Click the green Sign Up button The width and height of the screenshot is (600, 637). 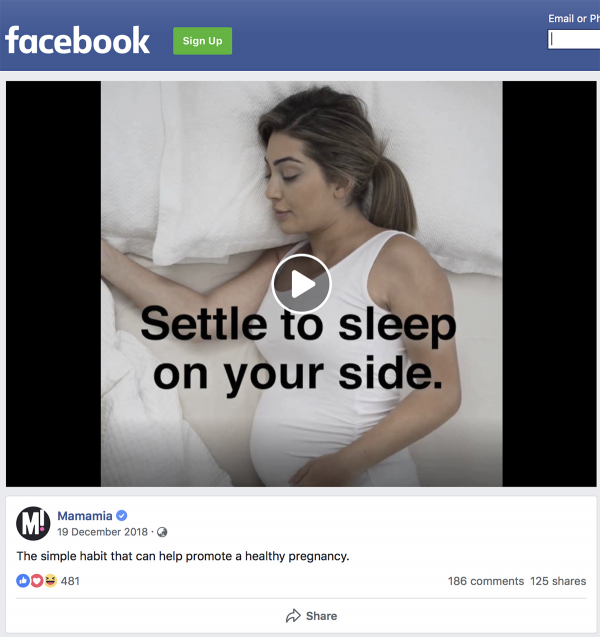[202, 41]
